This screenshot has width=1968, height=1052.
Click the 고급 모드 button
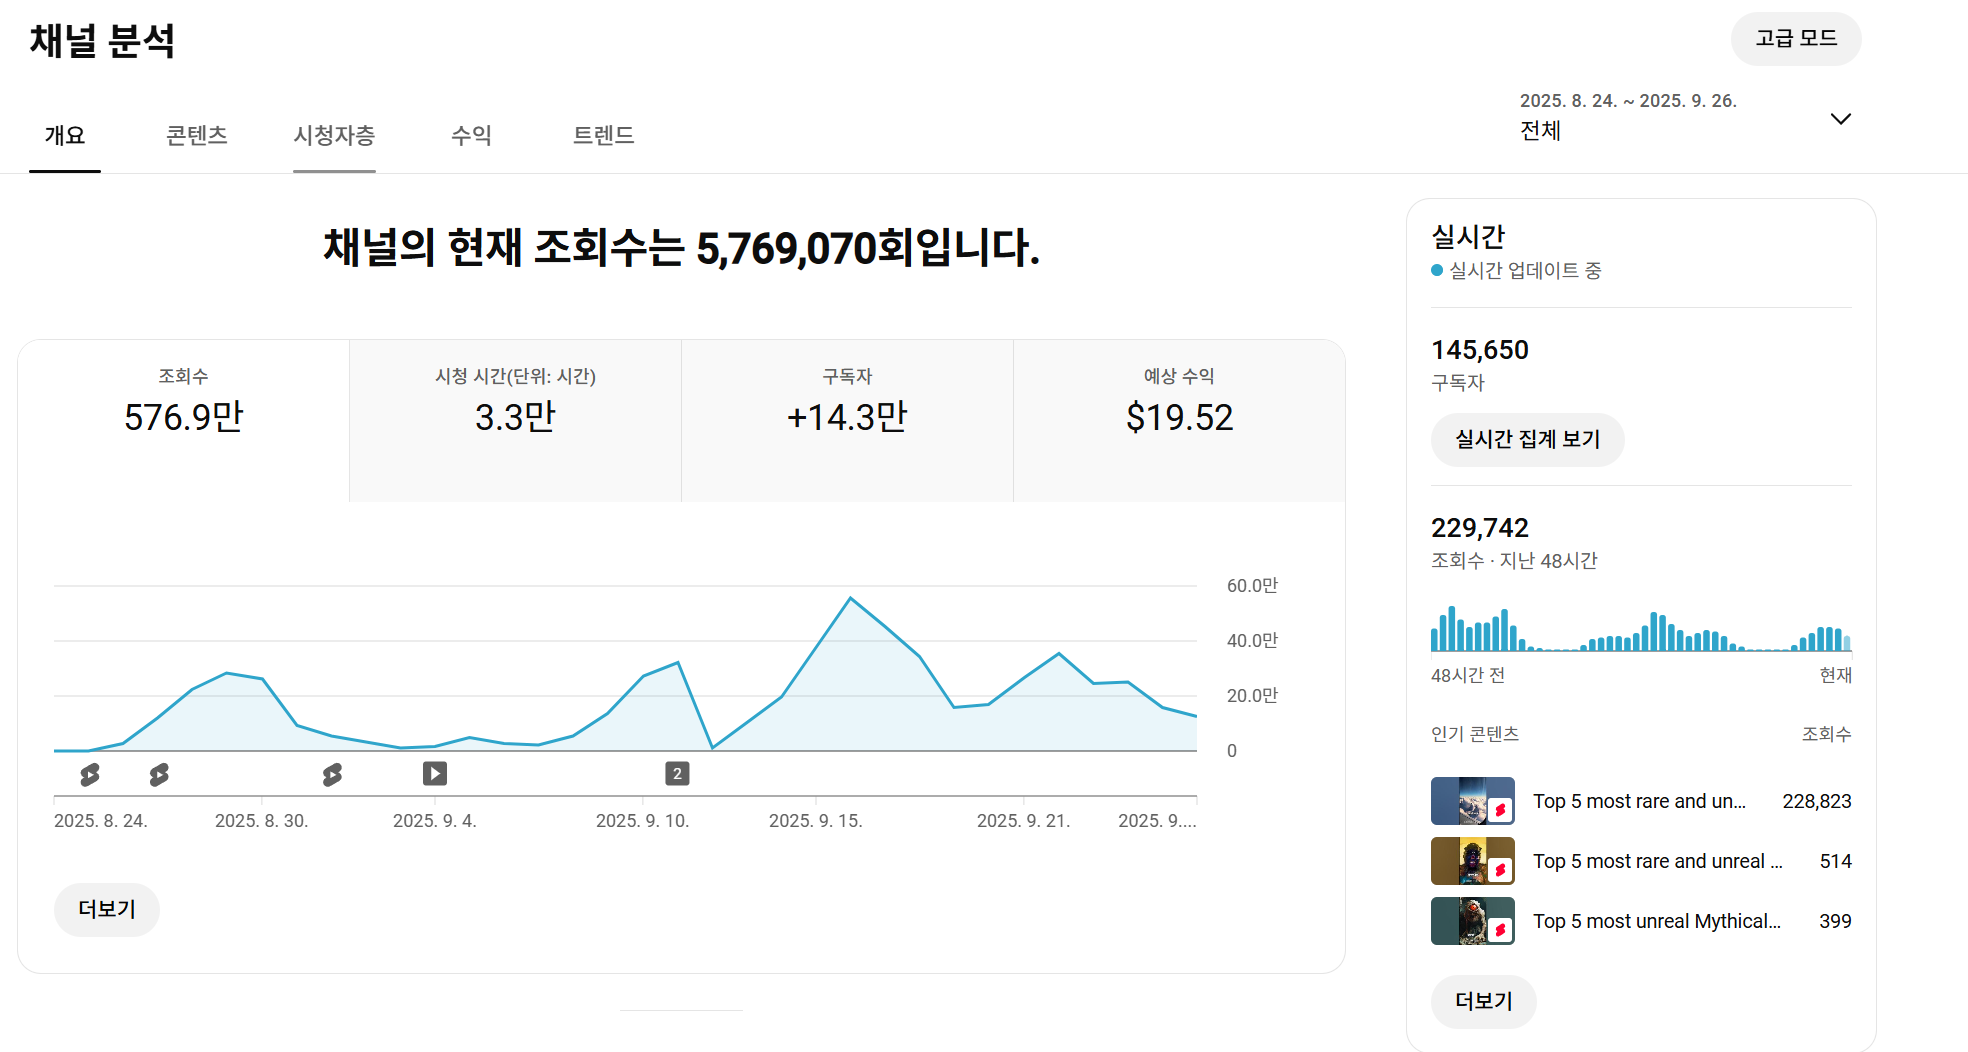click(1795, 39)
